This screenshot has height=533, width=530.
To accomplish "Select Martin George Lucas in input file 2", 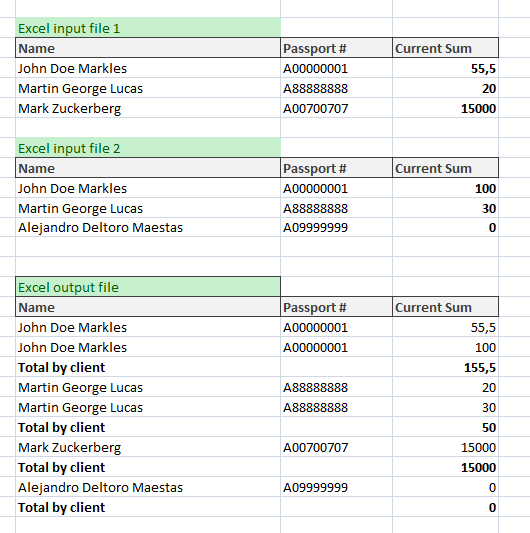I will point(148,208).
